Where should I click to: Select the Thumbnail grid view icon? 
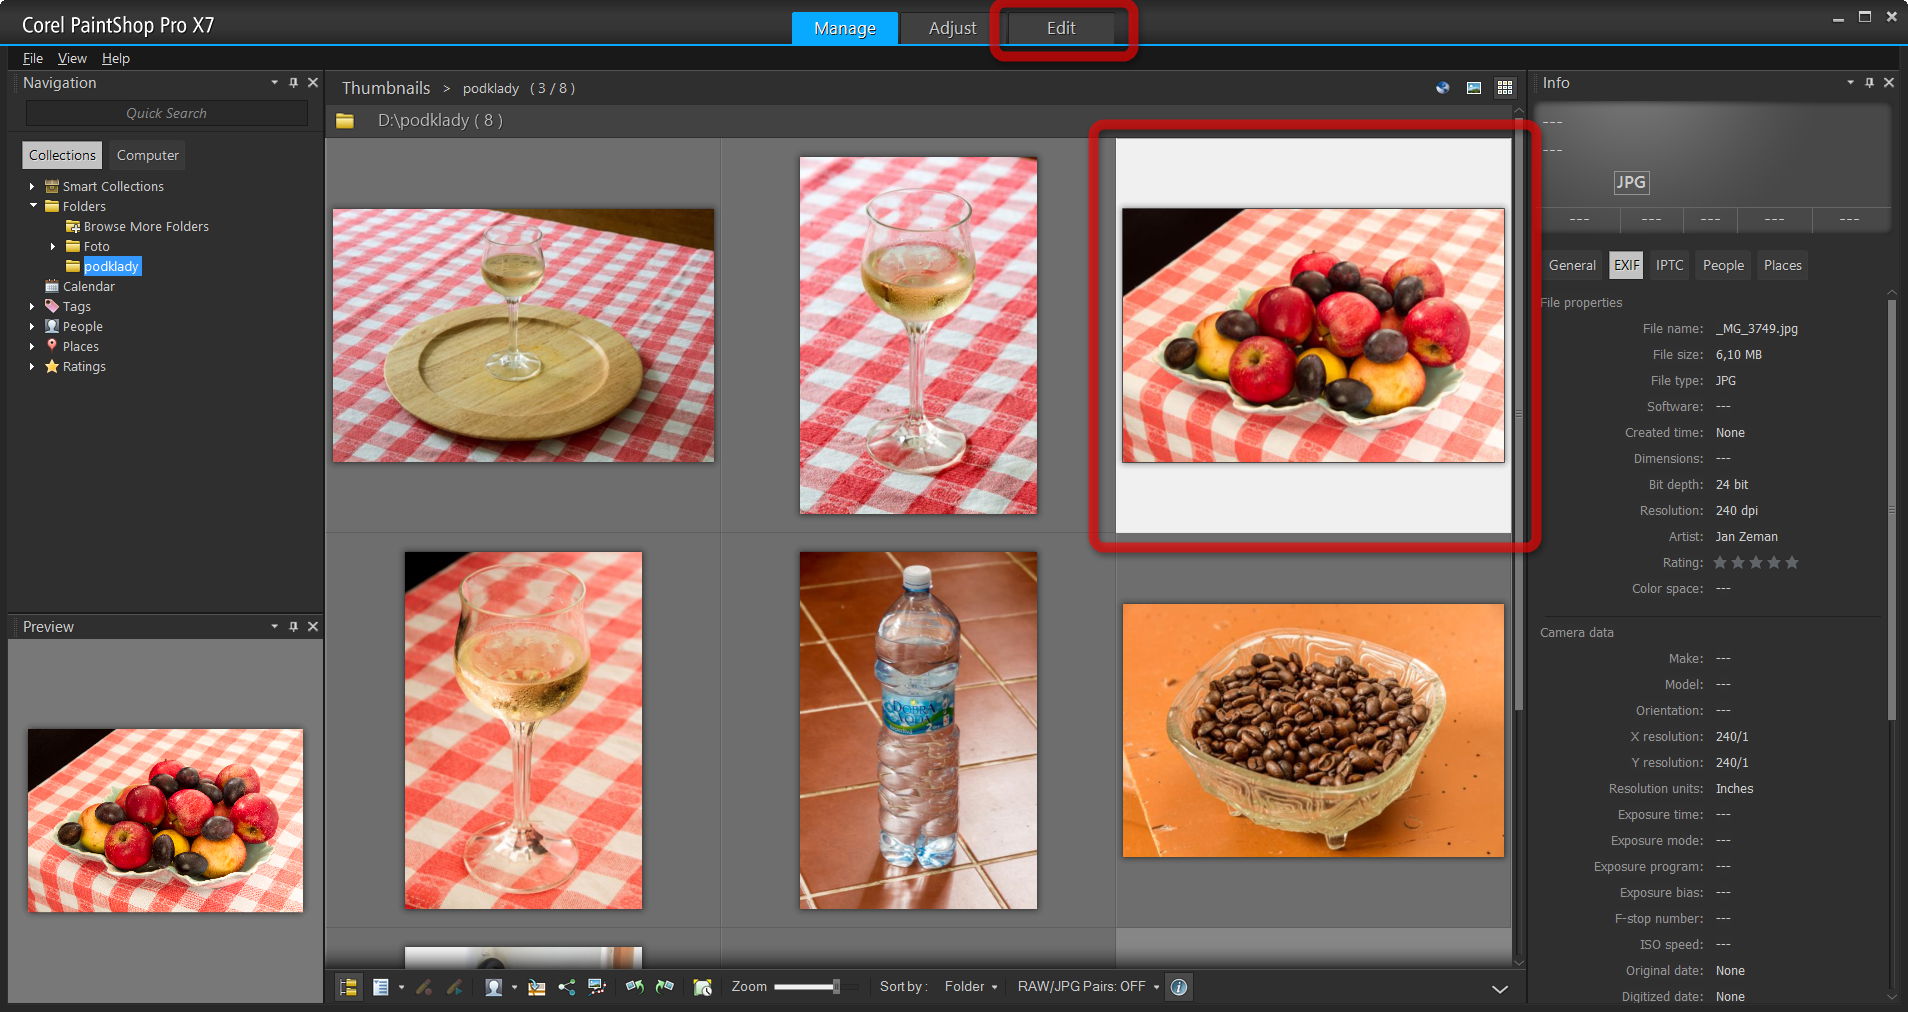click(1504, 88)
